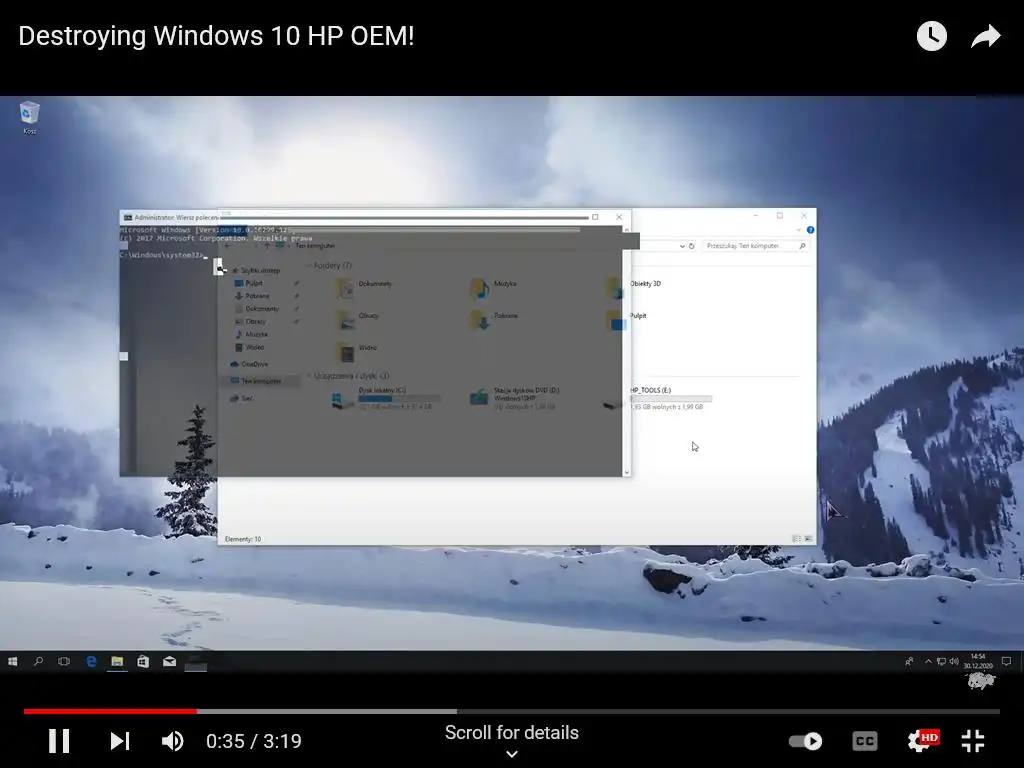Switch Explorer to details view icon
Screen dimensions: 1024x768
tap(796, 539)
